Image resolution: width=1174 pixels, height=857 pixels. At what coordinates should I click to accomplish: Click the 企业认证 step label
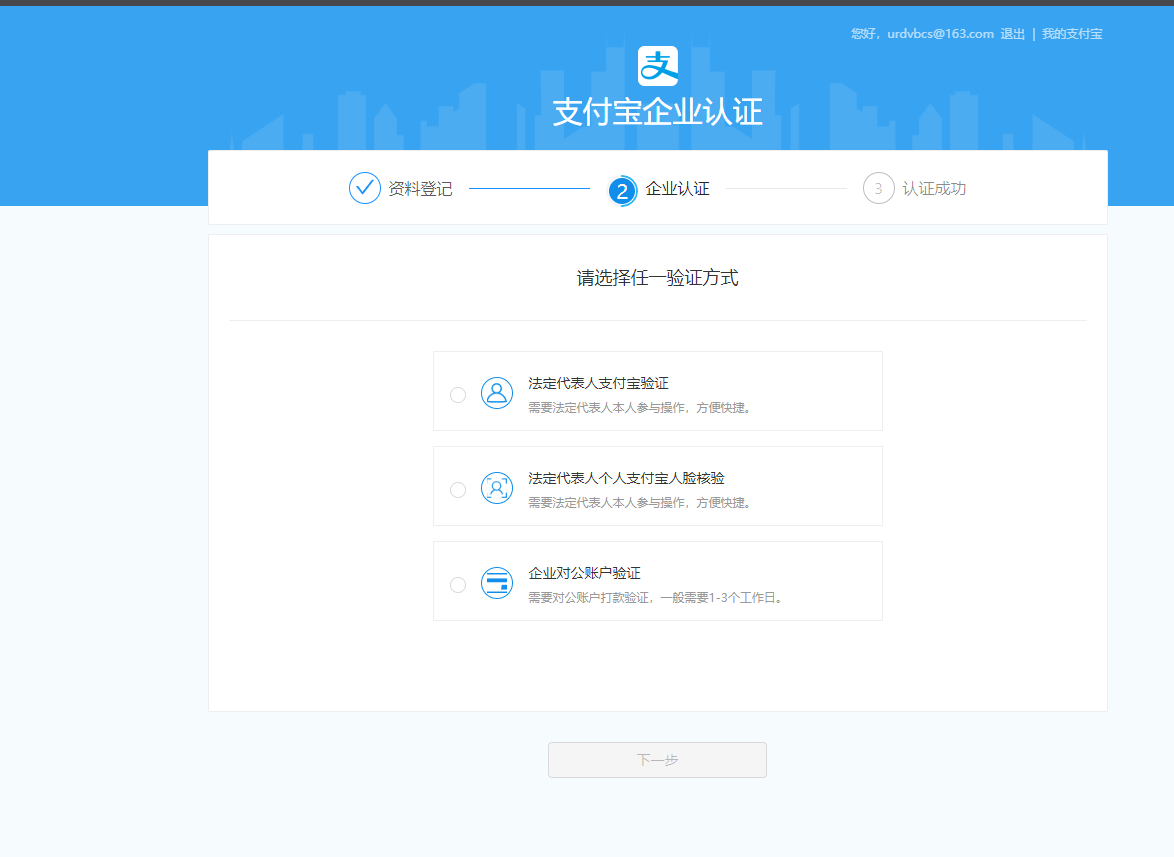pyautogui.click(x=678, y=189)
